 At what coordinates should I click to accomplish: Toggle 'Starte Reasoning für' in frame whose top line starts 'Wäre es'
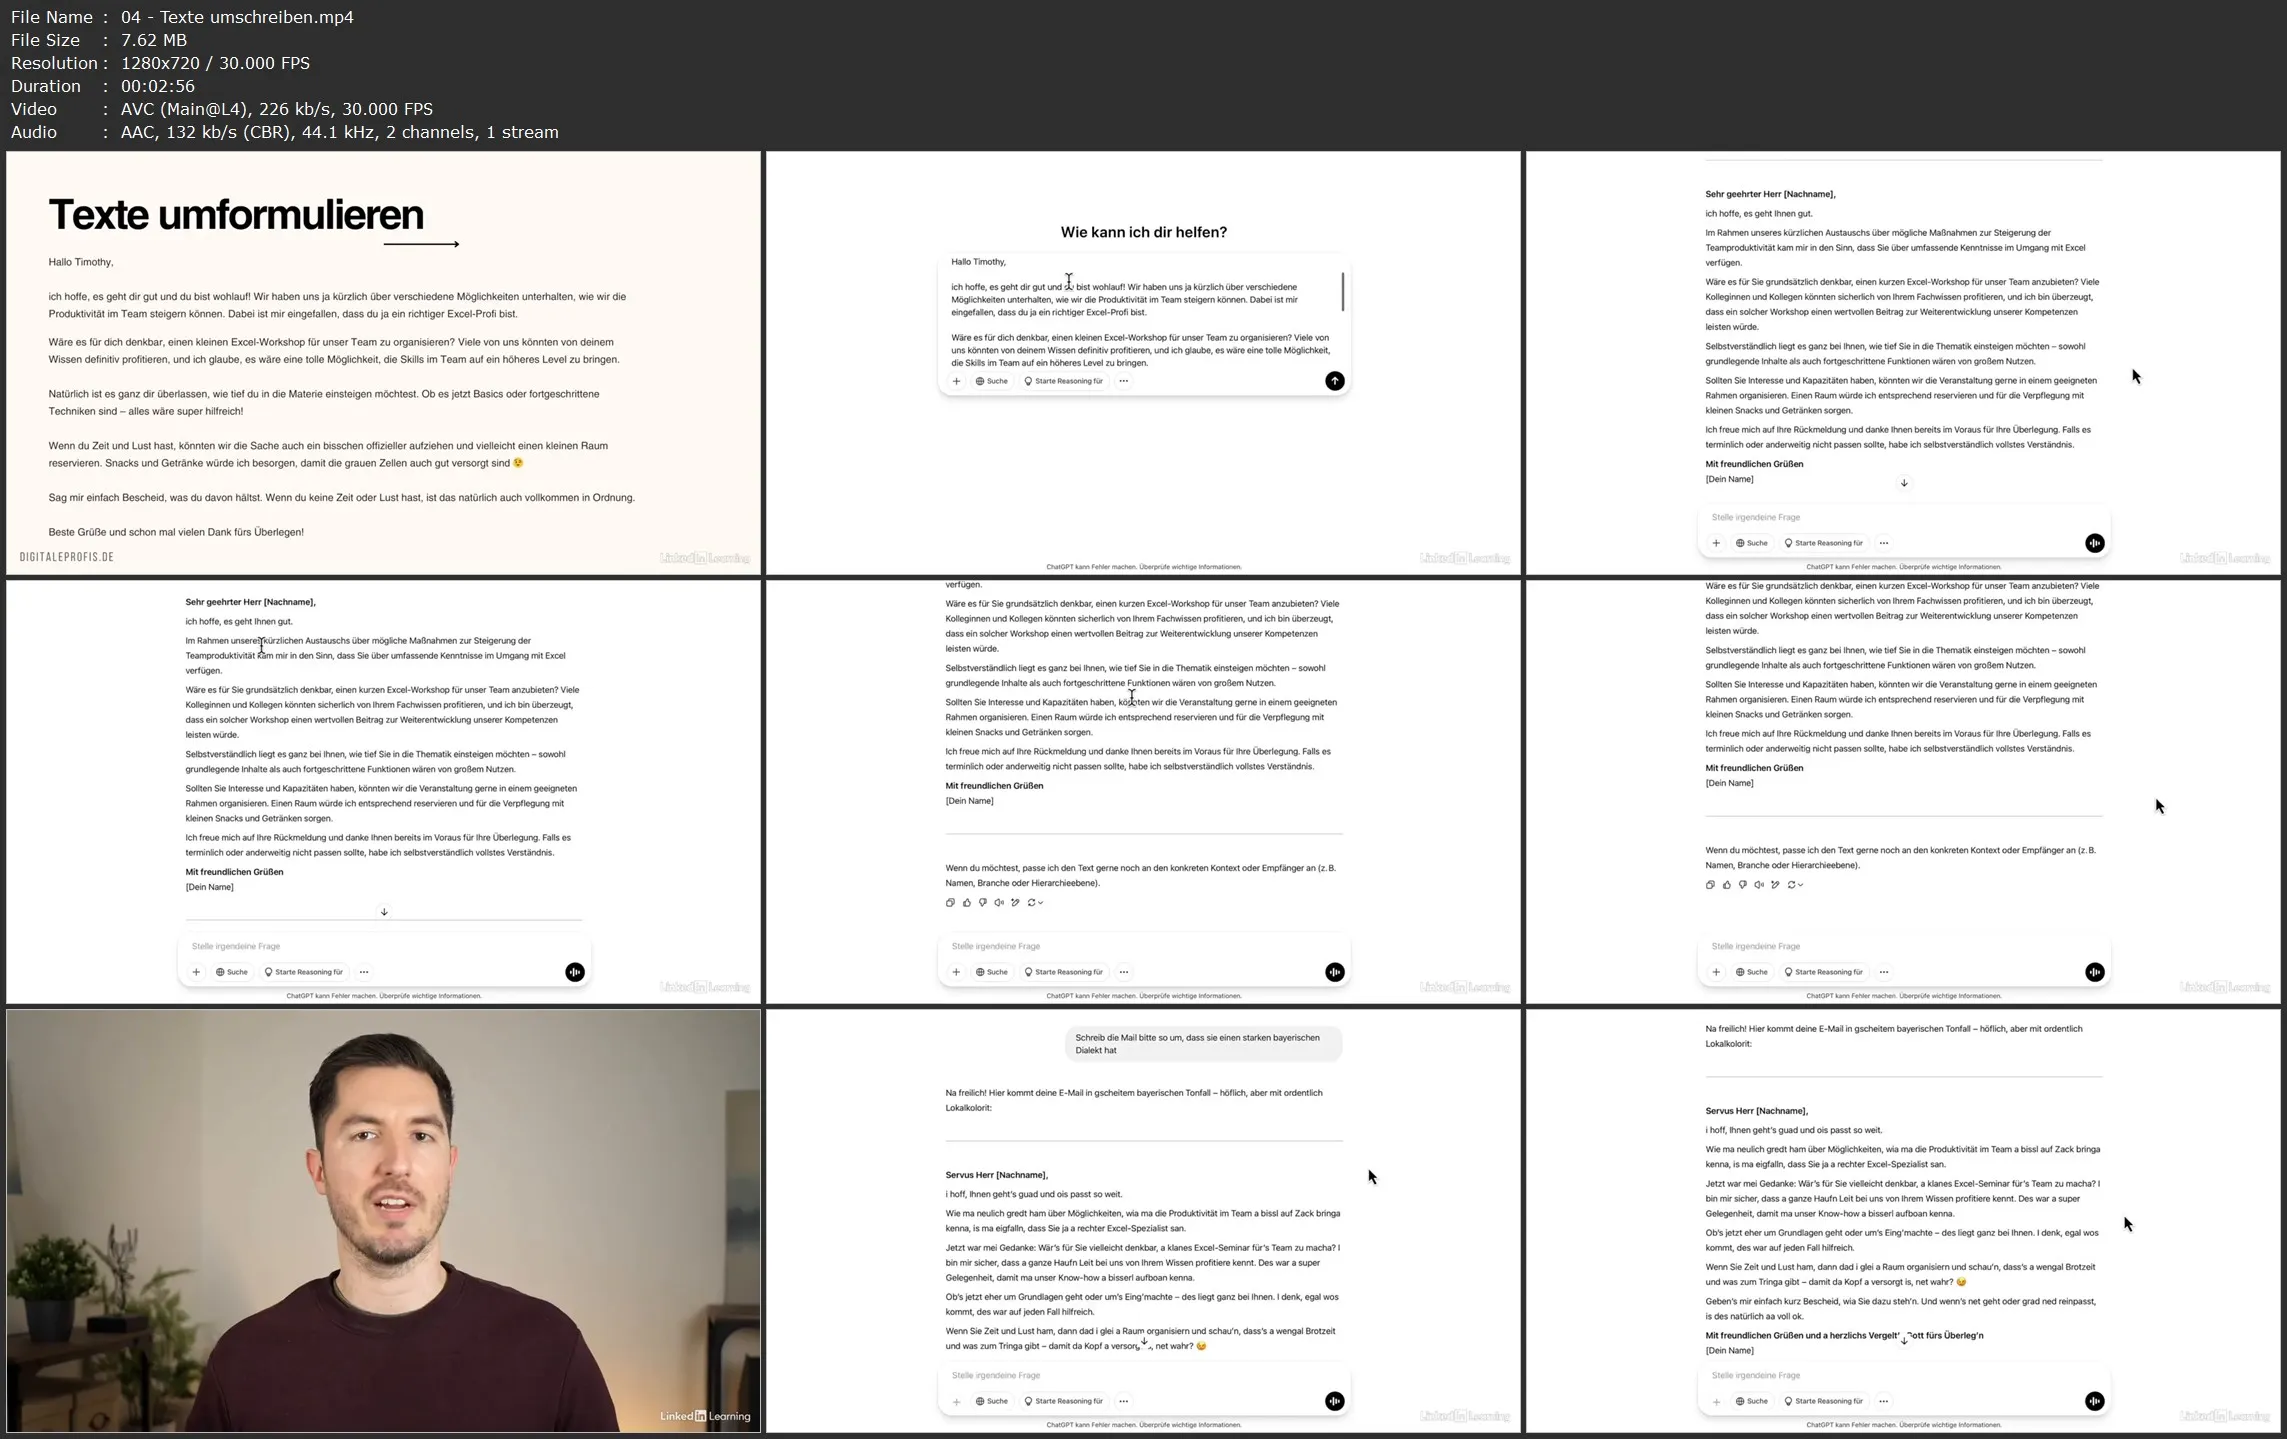[x=1824, y=972]
